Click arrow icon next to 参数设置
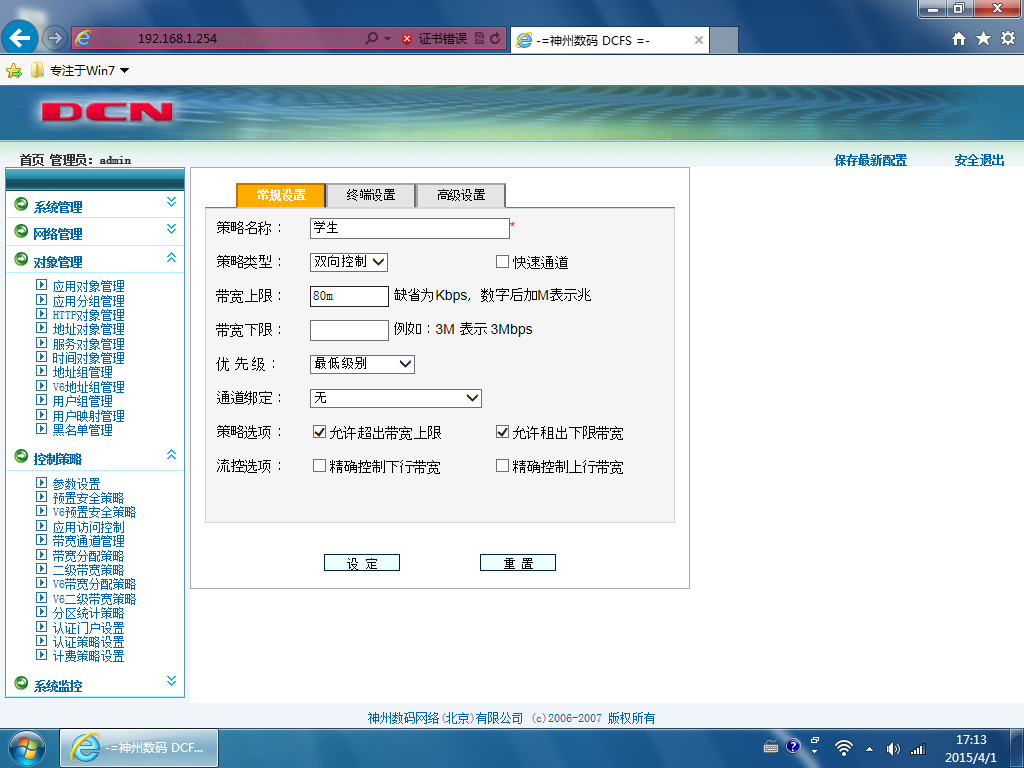 tap(41, 483)
